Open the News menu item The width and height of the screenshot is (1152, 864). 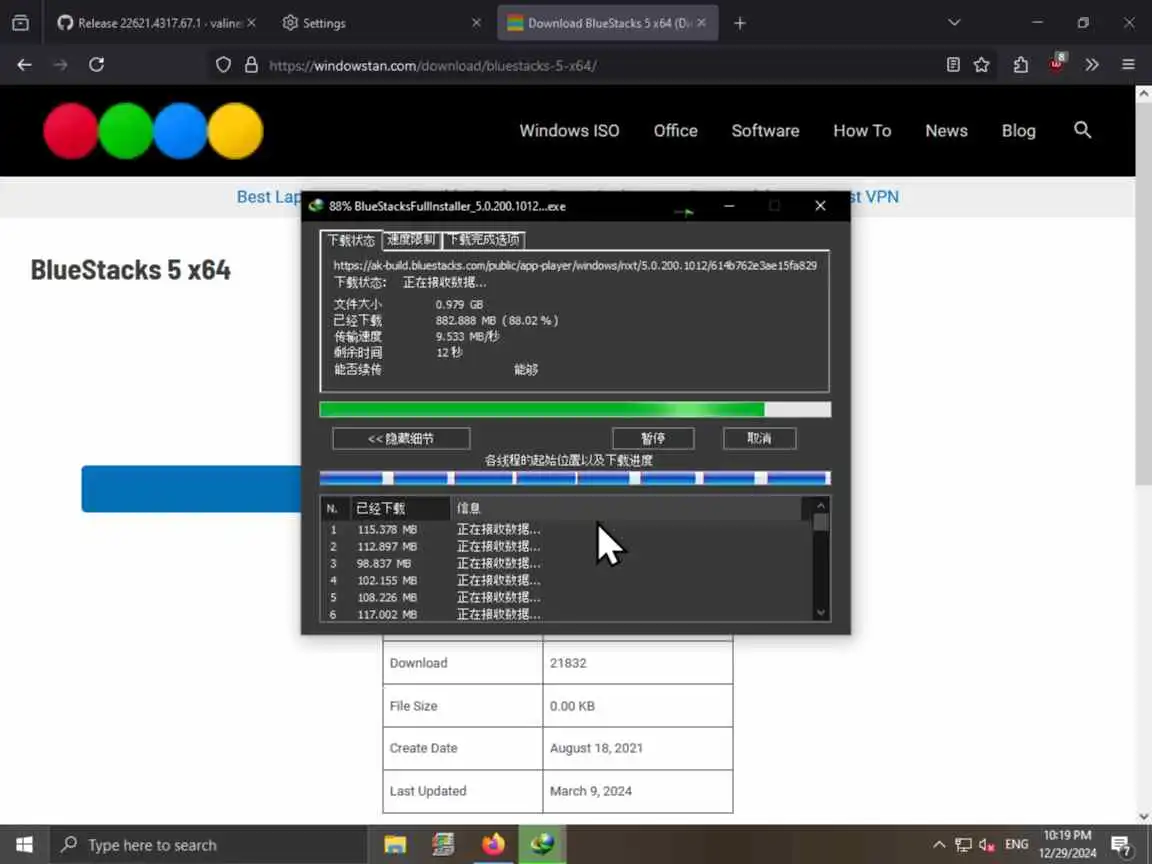pos(946,131)
